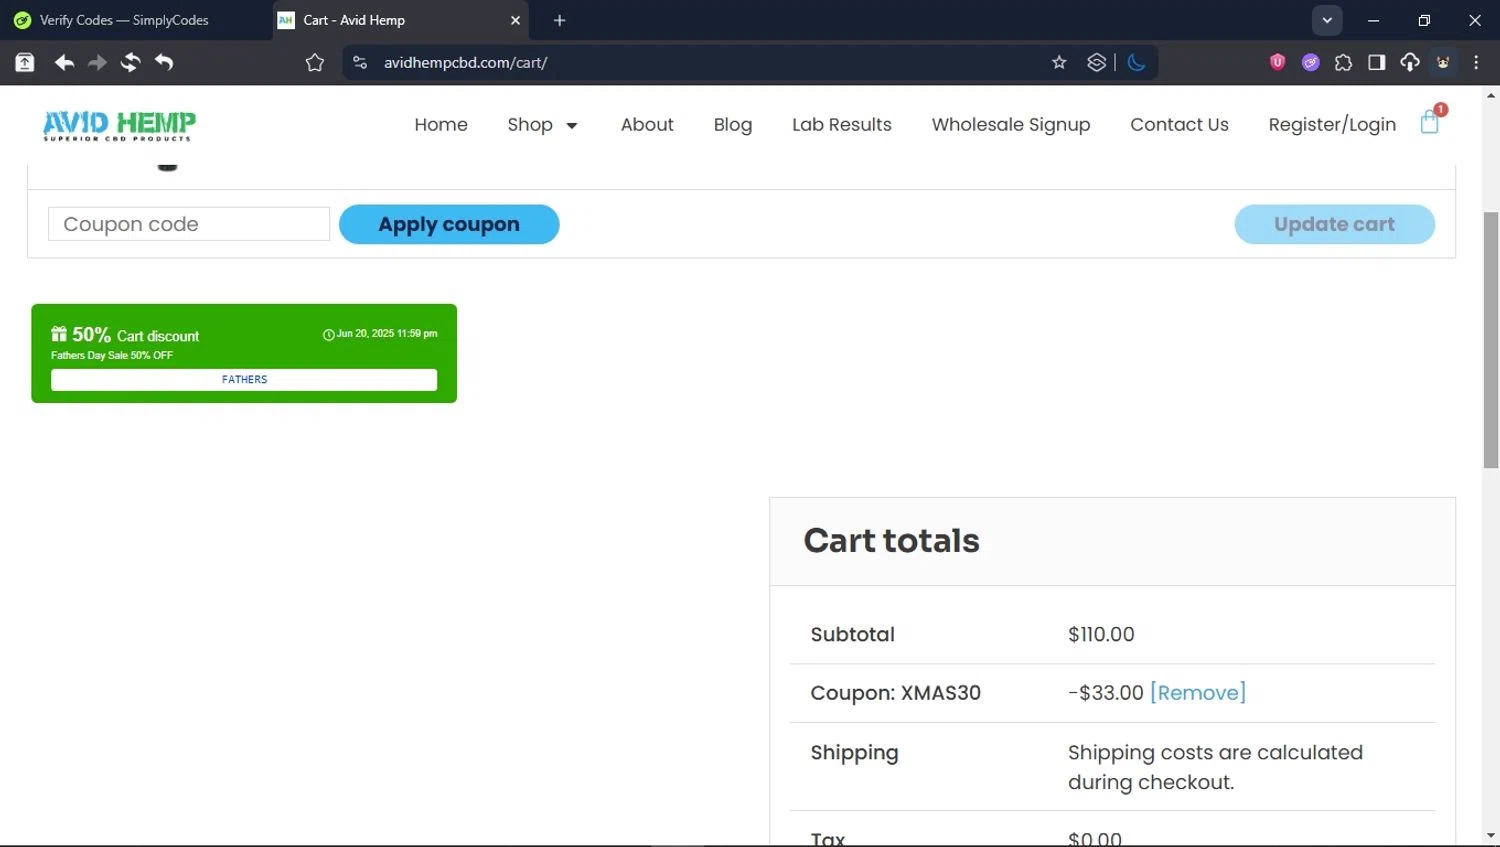Open the red shield extension icon

coord(1277,62)
